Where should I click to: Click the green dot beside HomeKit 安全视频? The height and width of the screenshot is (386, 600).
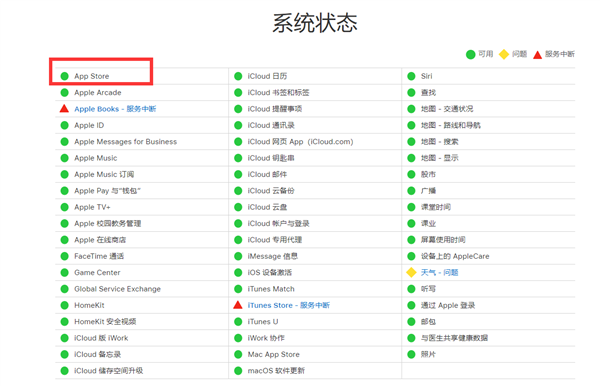tap(64, 322)
